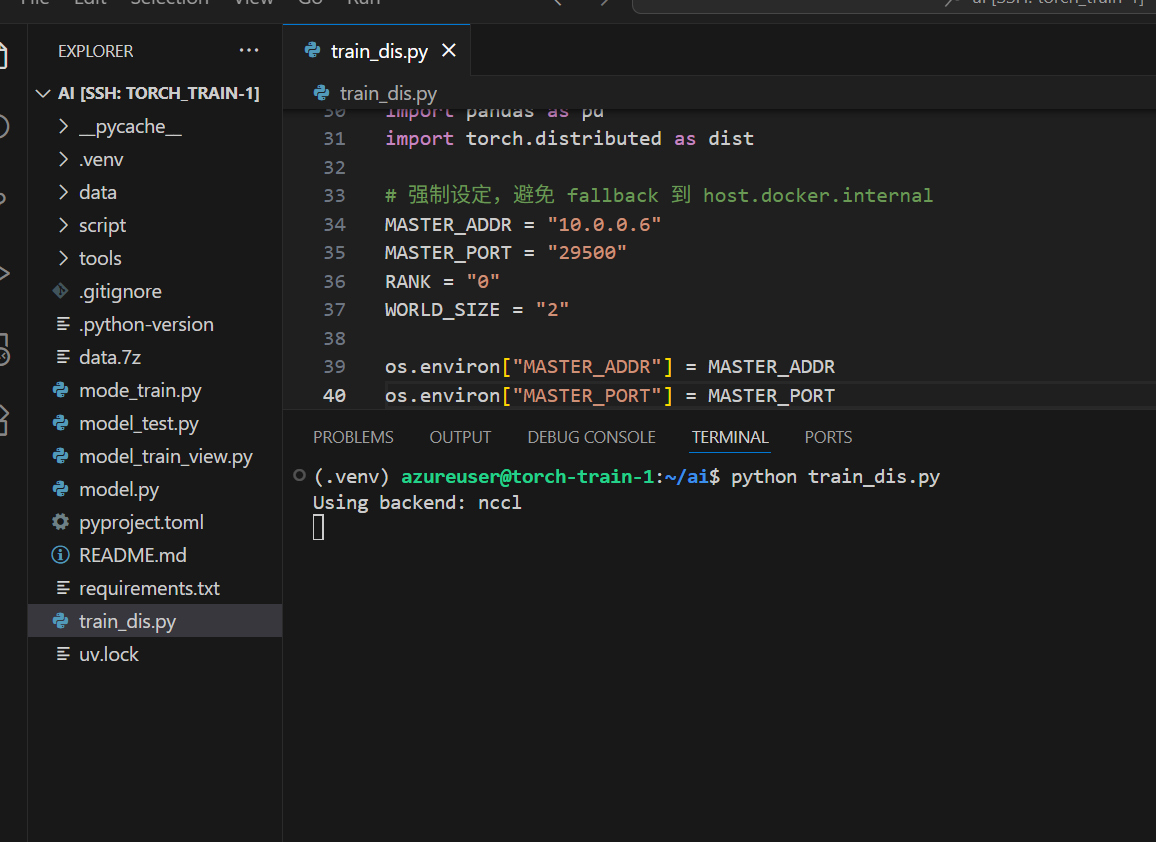Click the Python icon of mode_train.py
1156x842 pixels.
61,391
